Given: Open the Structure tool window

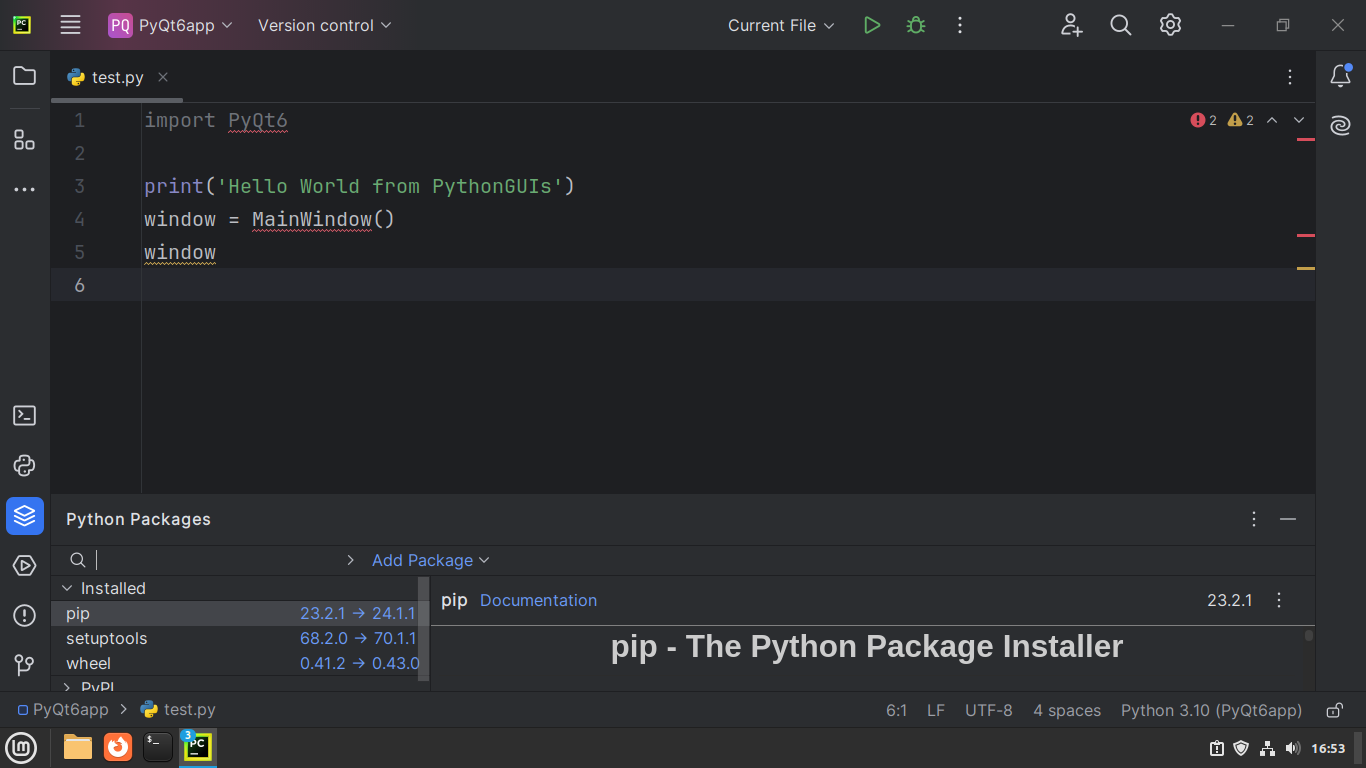Looking at the screenshot, I should pyautogui.click(x=25, y=139).
